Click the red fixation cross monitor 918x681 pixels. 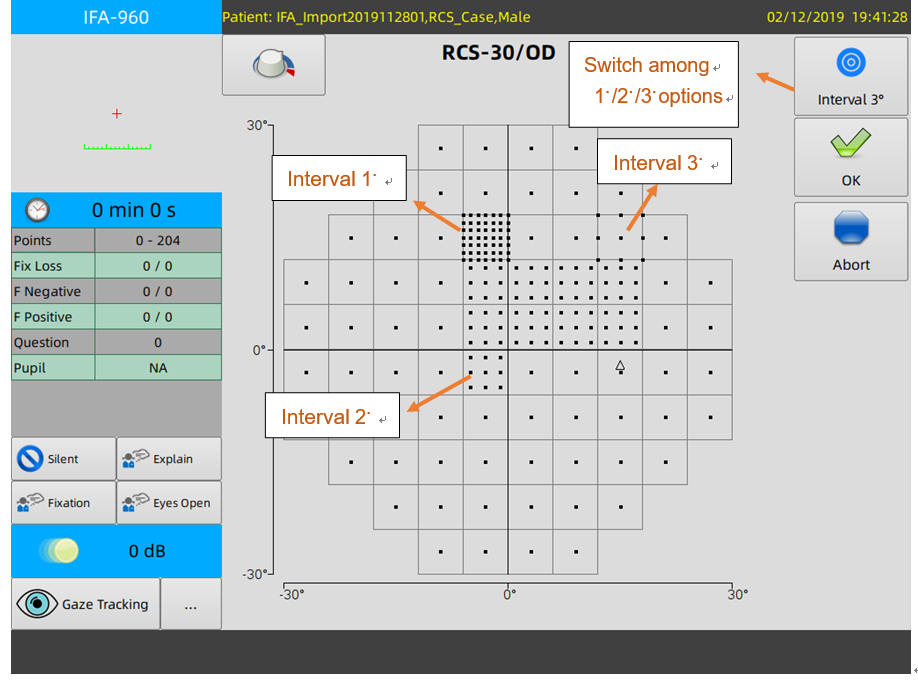pos(117,114)
